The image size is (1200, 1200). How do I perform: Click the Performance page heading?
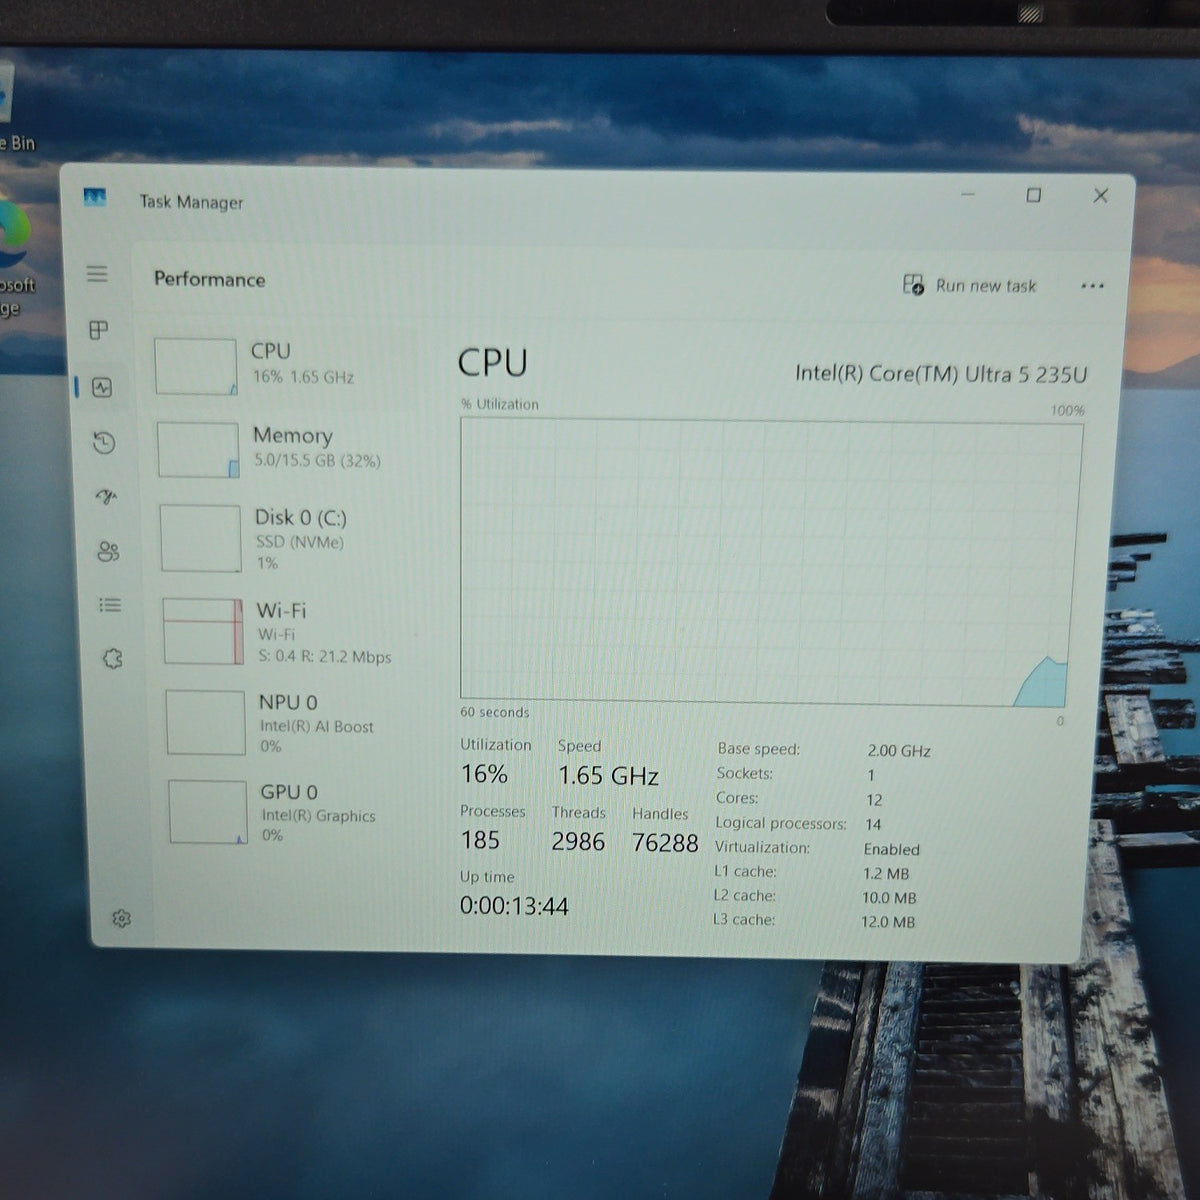point(210,279)
